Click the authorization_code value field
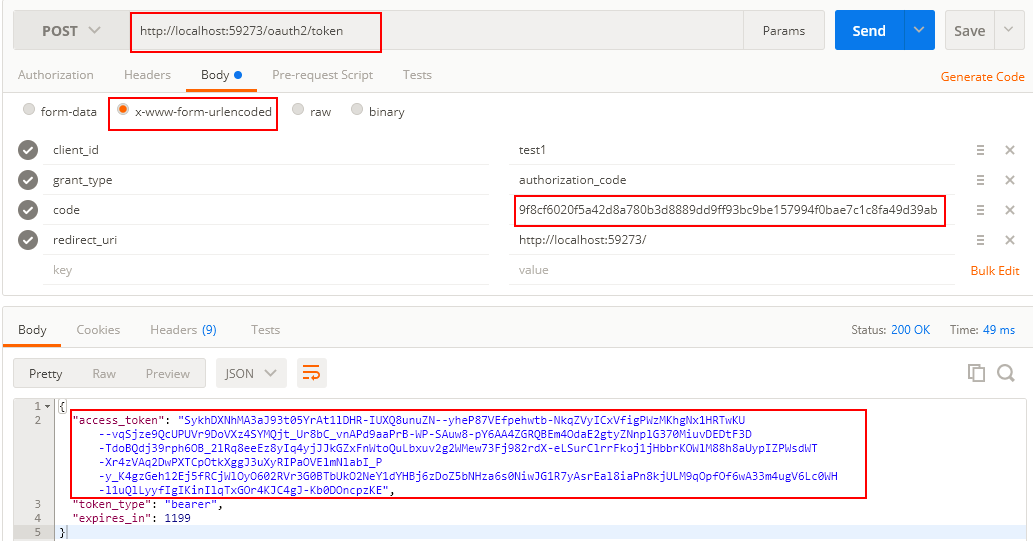1033x541 pixels. pos(732,180)
